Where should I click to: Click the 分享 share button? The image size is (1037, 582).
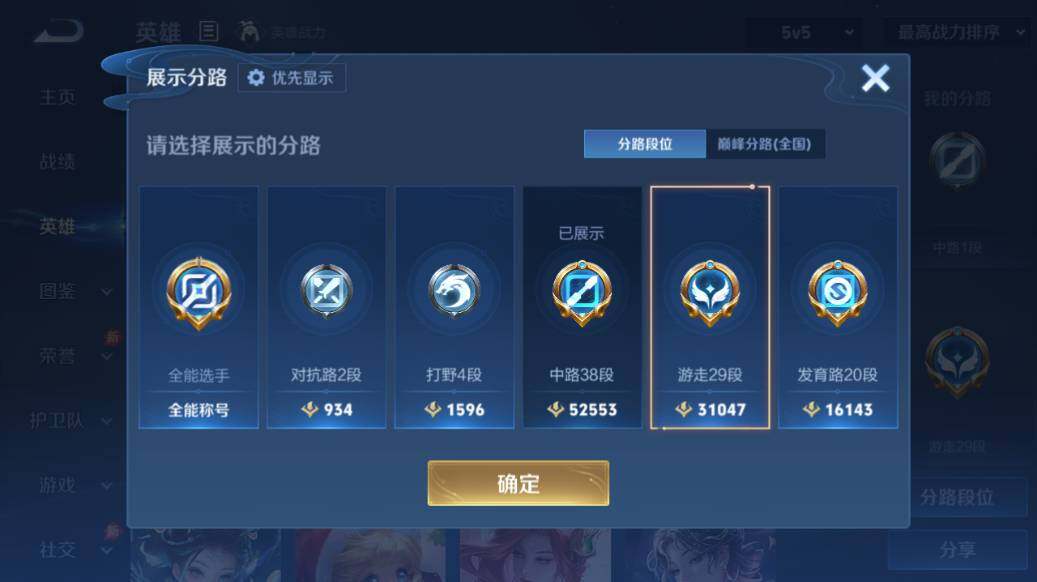[957, 550]
